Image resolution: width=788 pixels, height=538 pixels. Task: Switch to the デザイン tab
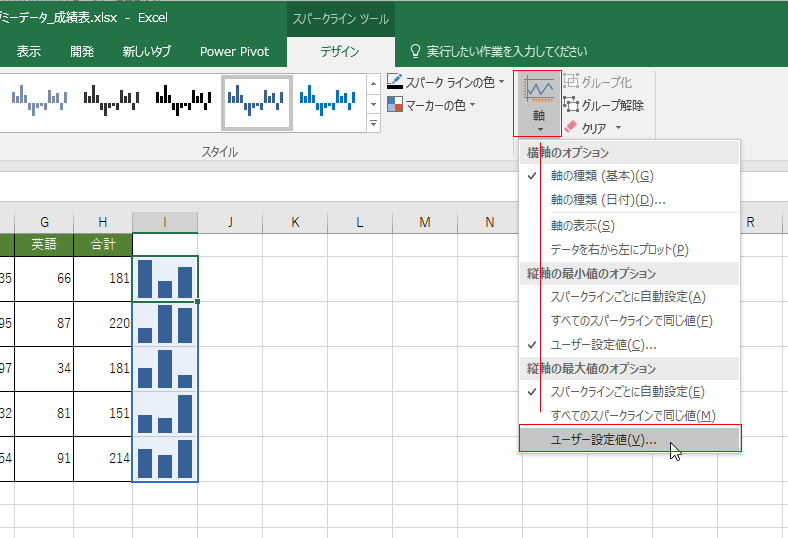click(340, 51)
